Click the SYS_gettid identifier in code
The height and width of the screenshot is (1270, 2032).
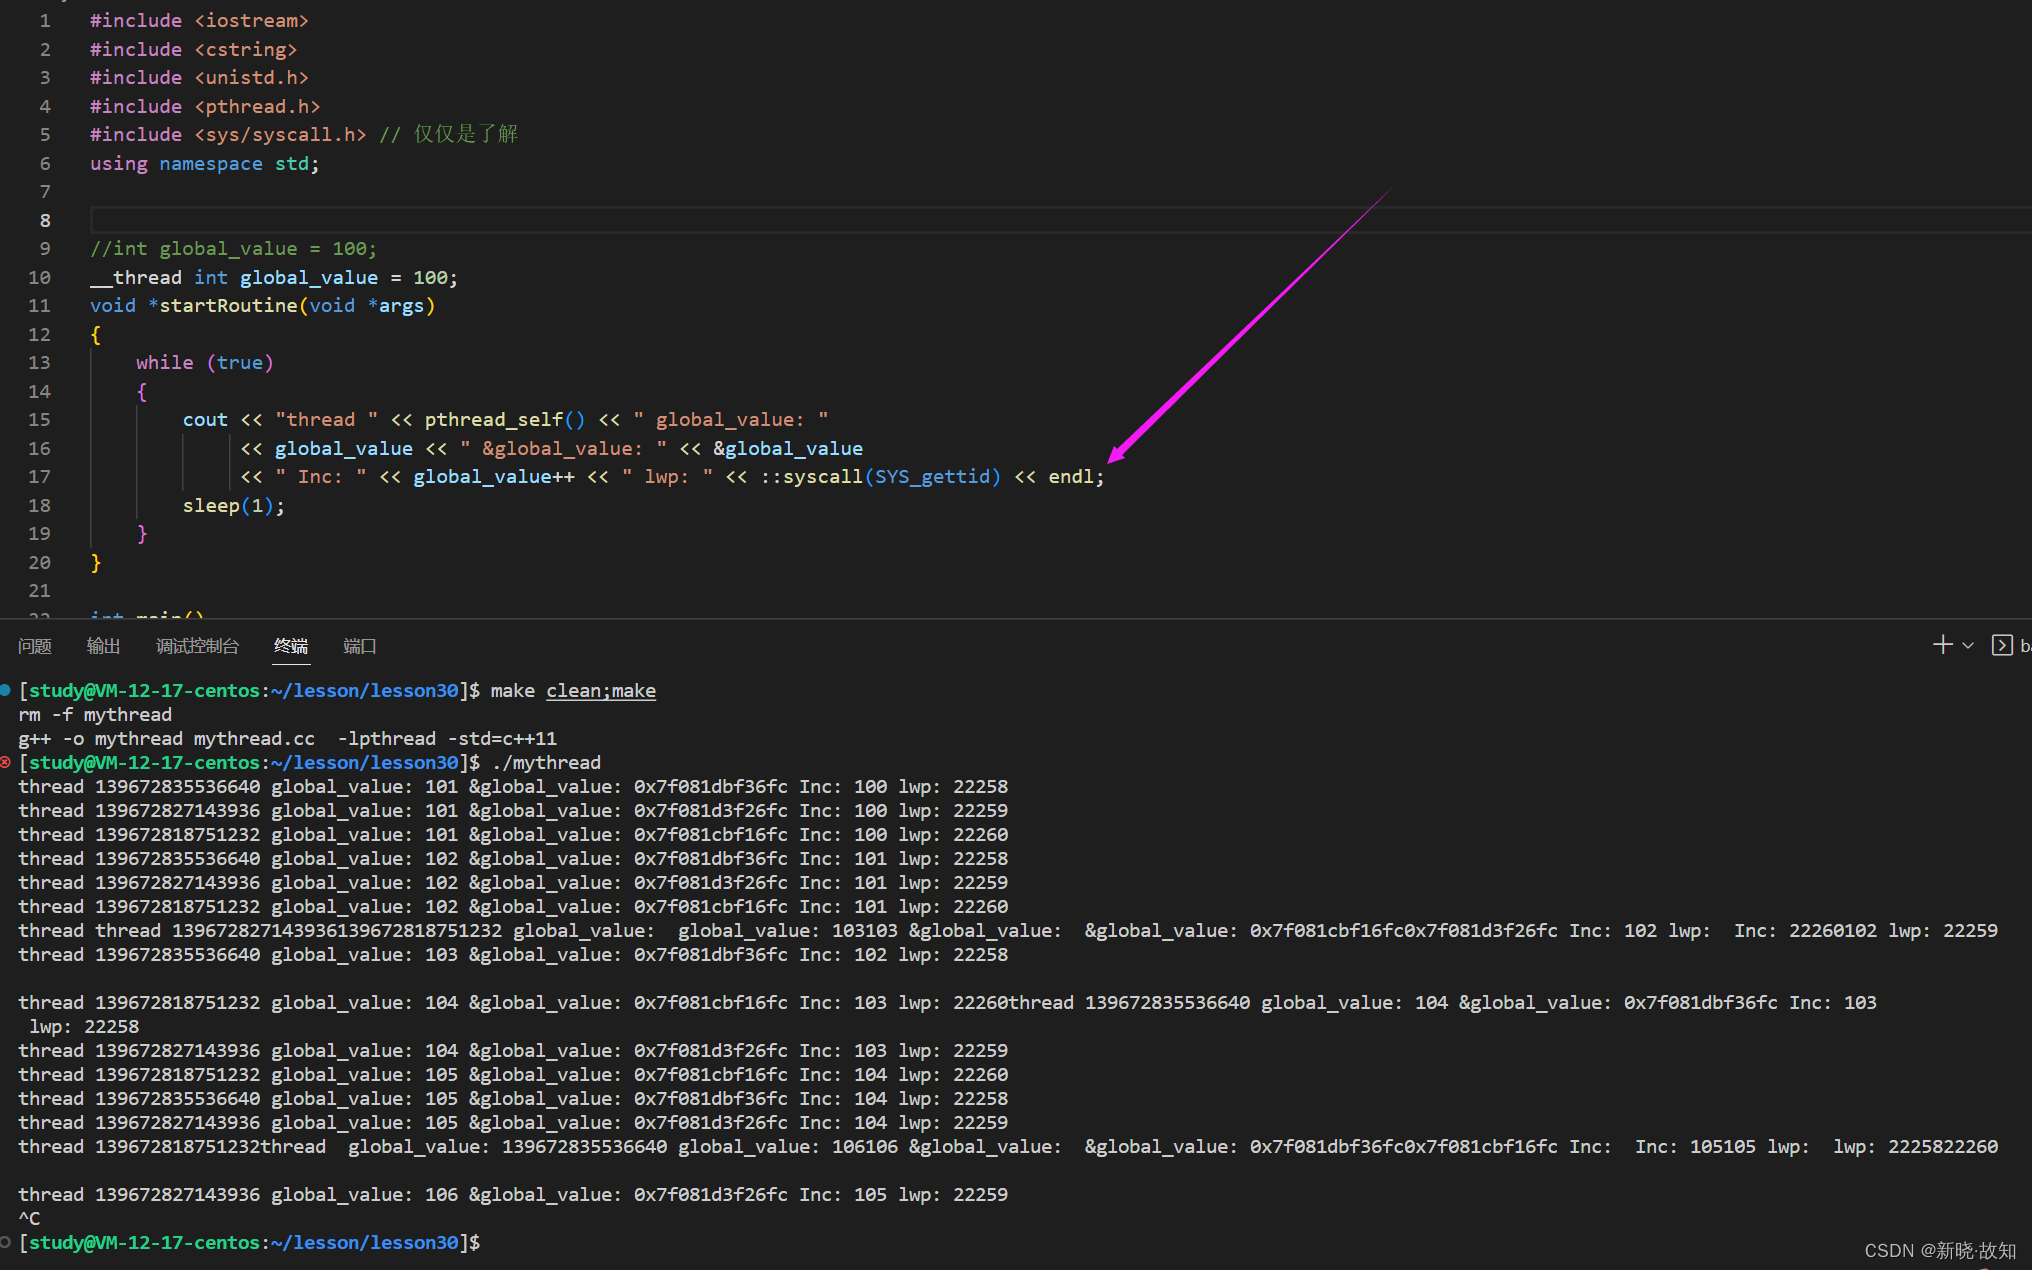pos(932,476)
